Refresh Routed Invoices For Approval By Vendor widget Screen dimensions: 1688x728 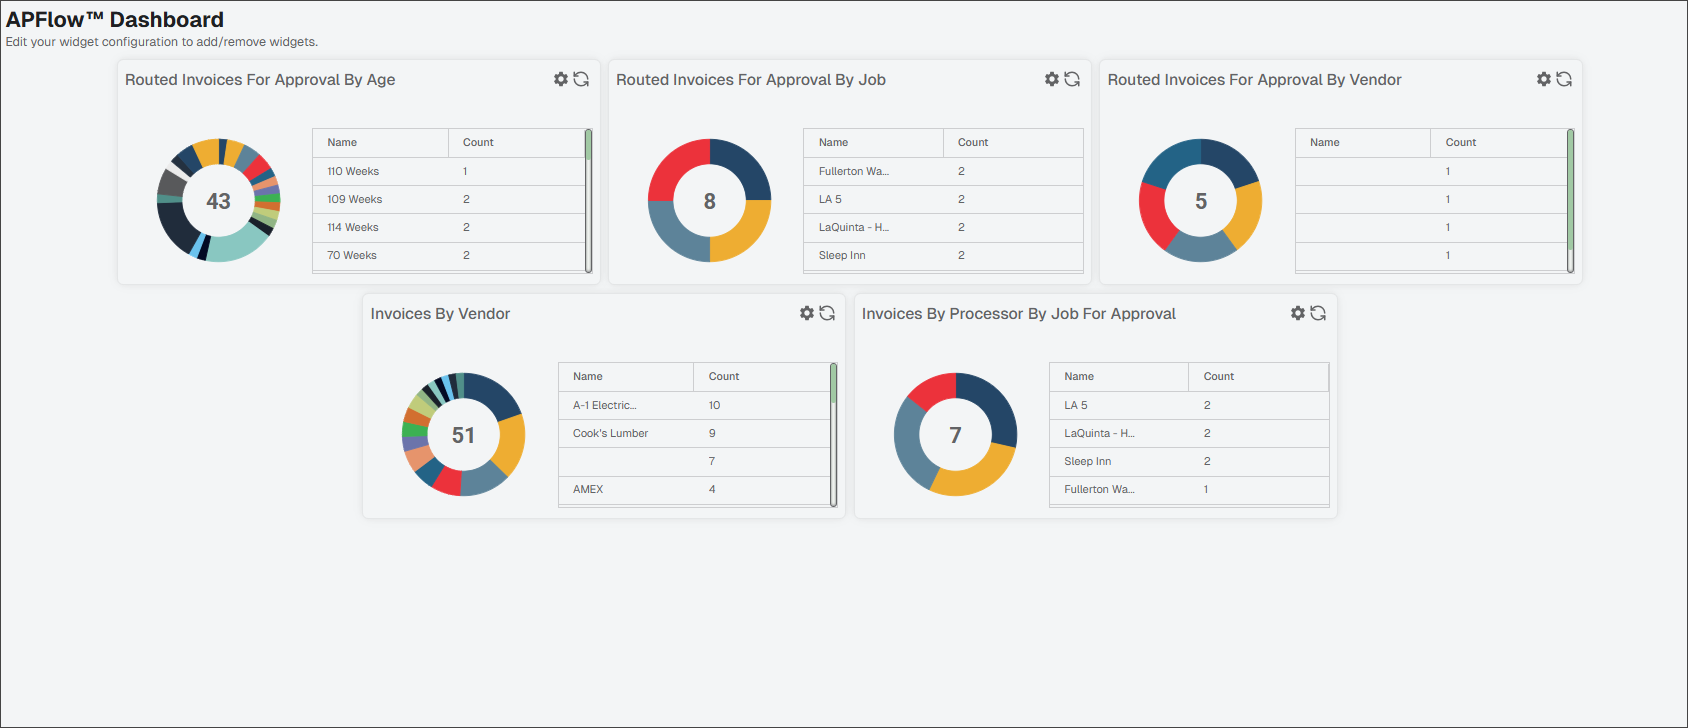(1564, 79)
